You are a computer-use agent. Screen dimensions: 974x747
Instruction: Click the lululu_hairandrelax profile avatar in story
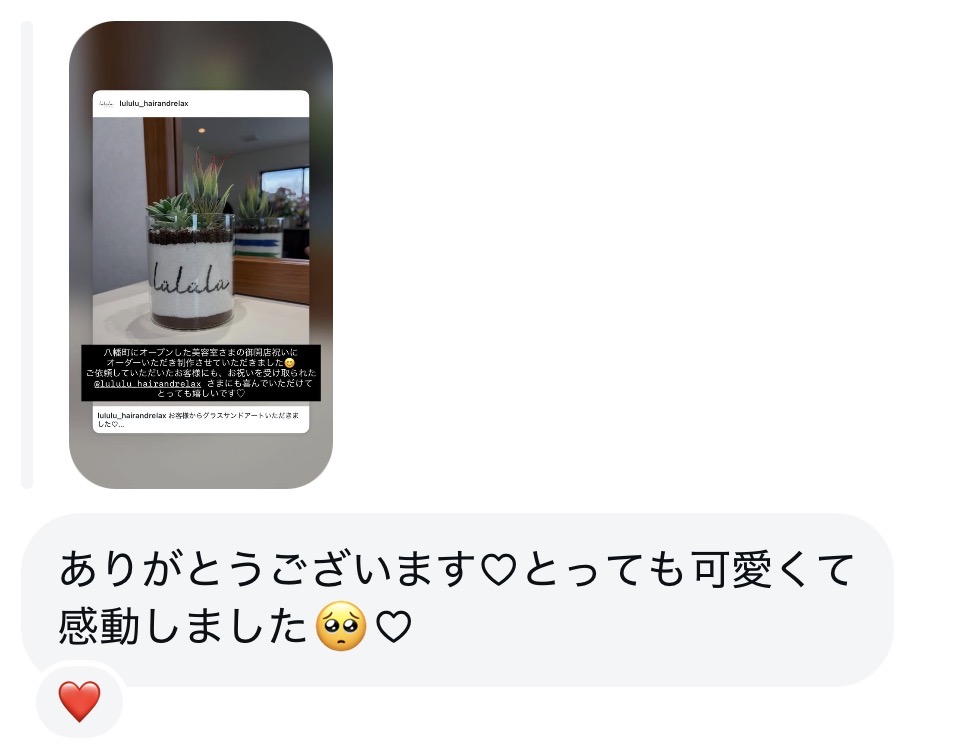106,104
